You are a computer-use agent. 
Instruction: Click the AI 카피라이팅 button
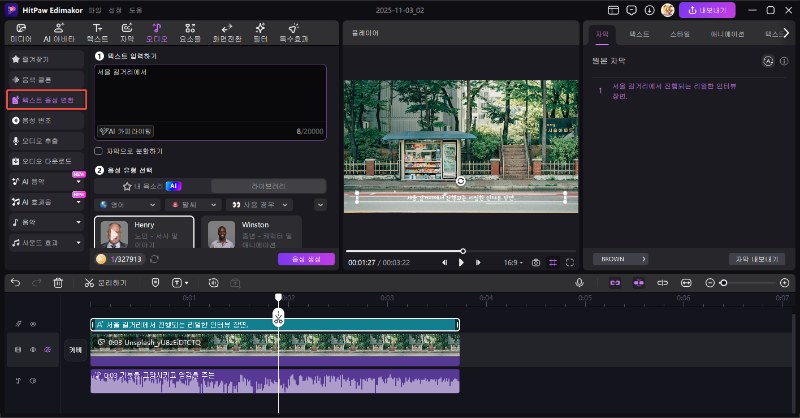point(126,132)
